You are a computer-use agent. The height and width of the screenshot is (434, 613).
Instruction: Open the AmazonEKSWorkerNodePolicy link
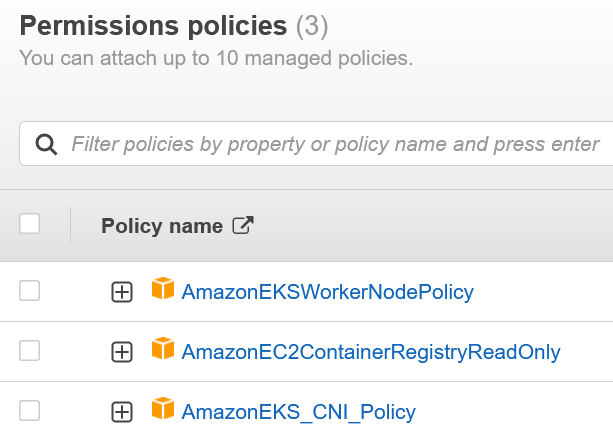click(327, 292)
